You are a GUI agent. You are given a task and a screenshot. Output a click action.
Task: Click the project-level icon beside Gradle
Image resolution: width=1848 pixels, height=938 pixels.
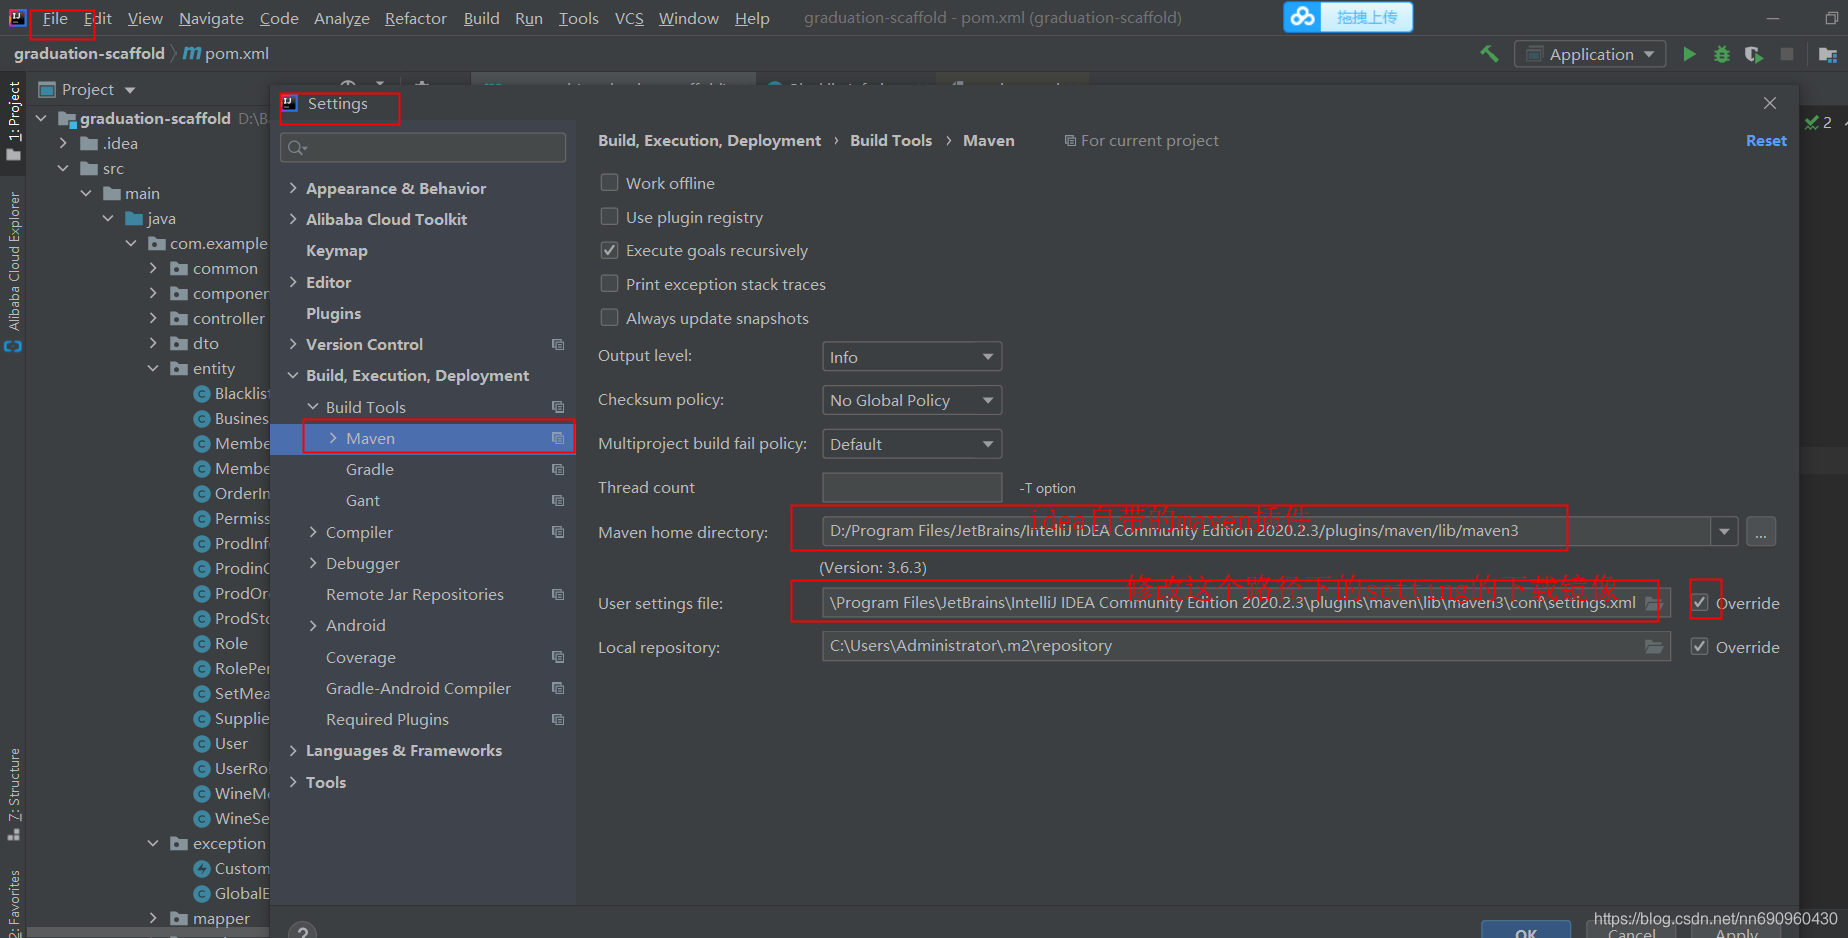coord(558,469)
